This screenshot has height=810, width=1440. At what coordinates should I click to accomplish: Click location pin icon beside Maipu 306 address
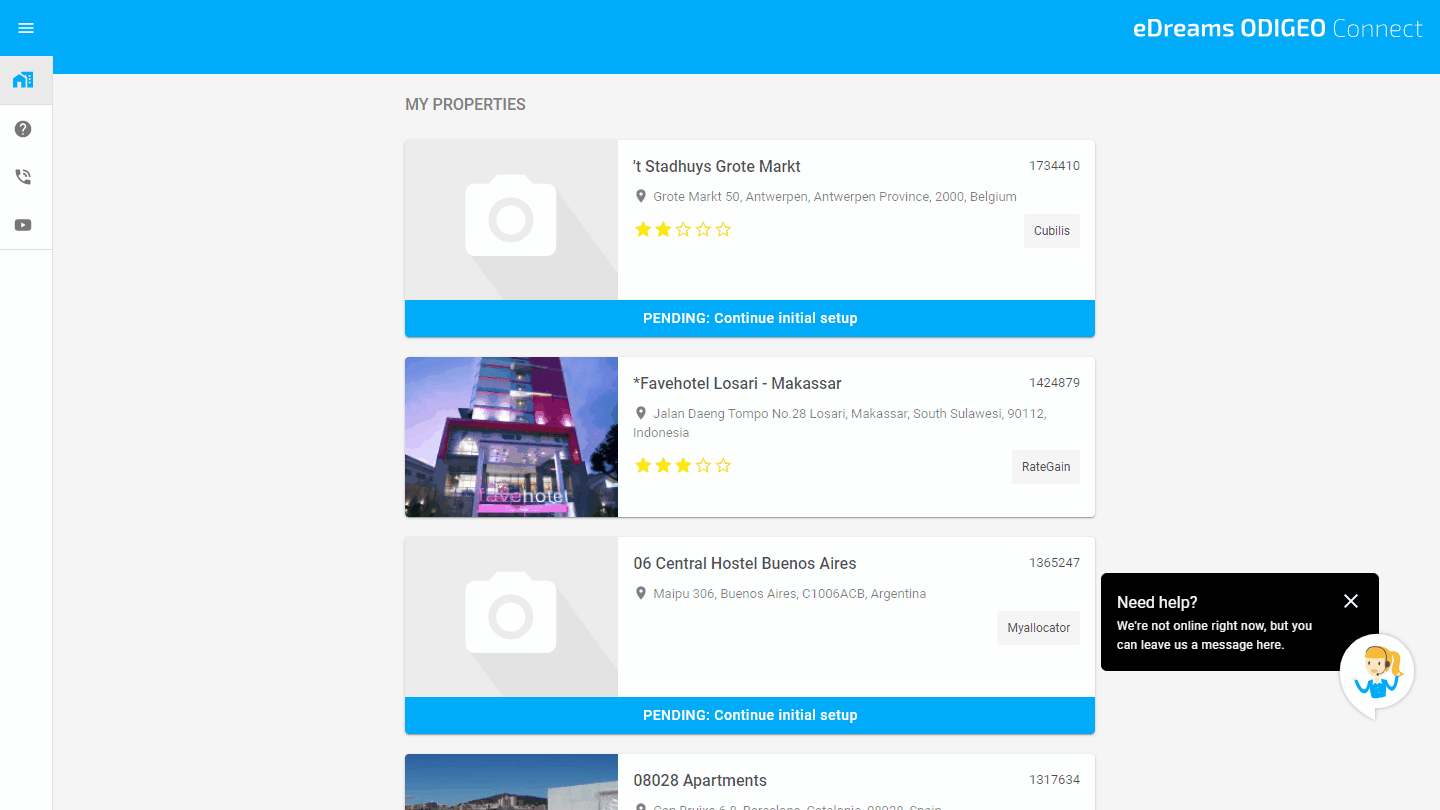(641, 593)
